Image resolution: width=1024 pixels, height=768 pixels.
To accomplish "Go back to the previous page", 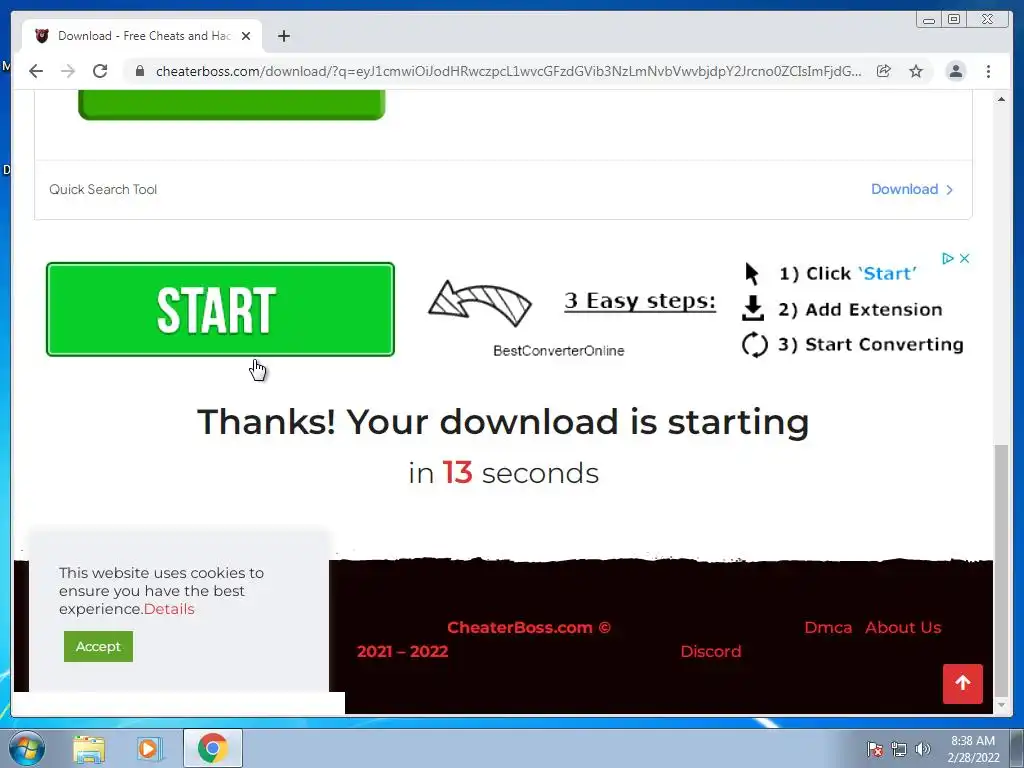I will [x=36, y=71].
